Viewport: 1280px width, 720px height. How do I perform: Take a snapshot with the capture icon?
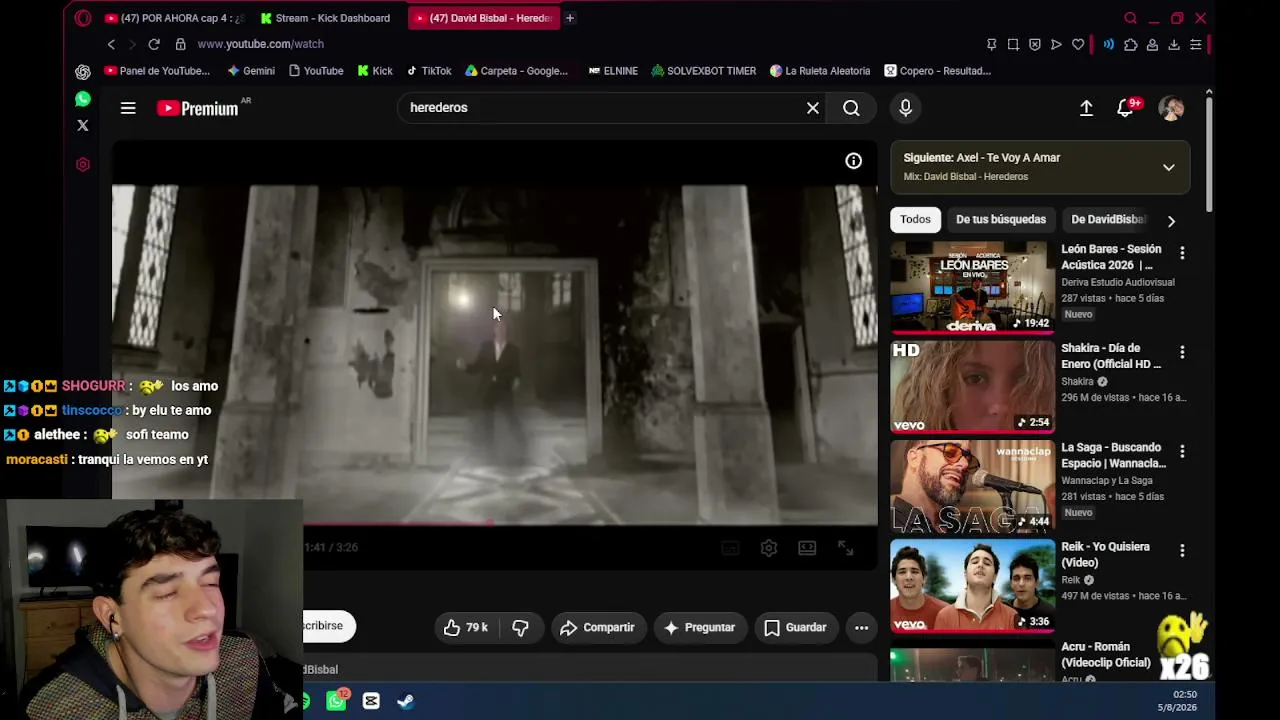(1013, 44)
